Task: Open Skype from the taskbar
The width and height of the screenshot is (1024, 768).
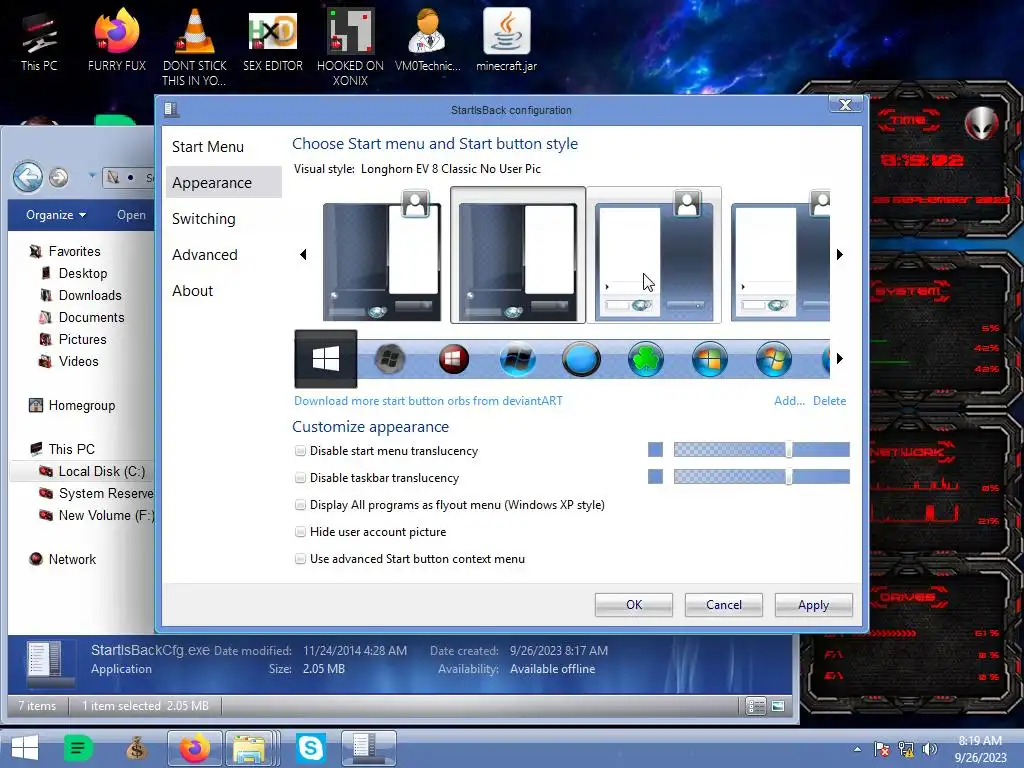Action: pos(310,748)
